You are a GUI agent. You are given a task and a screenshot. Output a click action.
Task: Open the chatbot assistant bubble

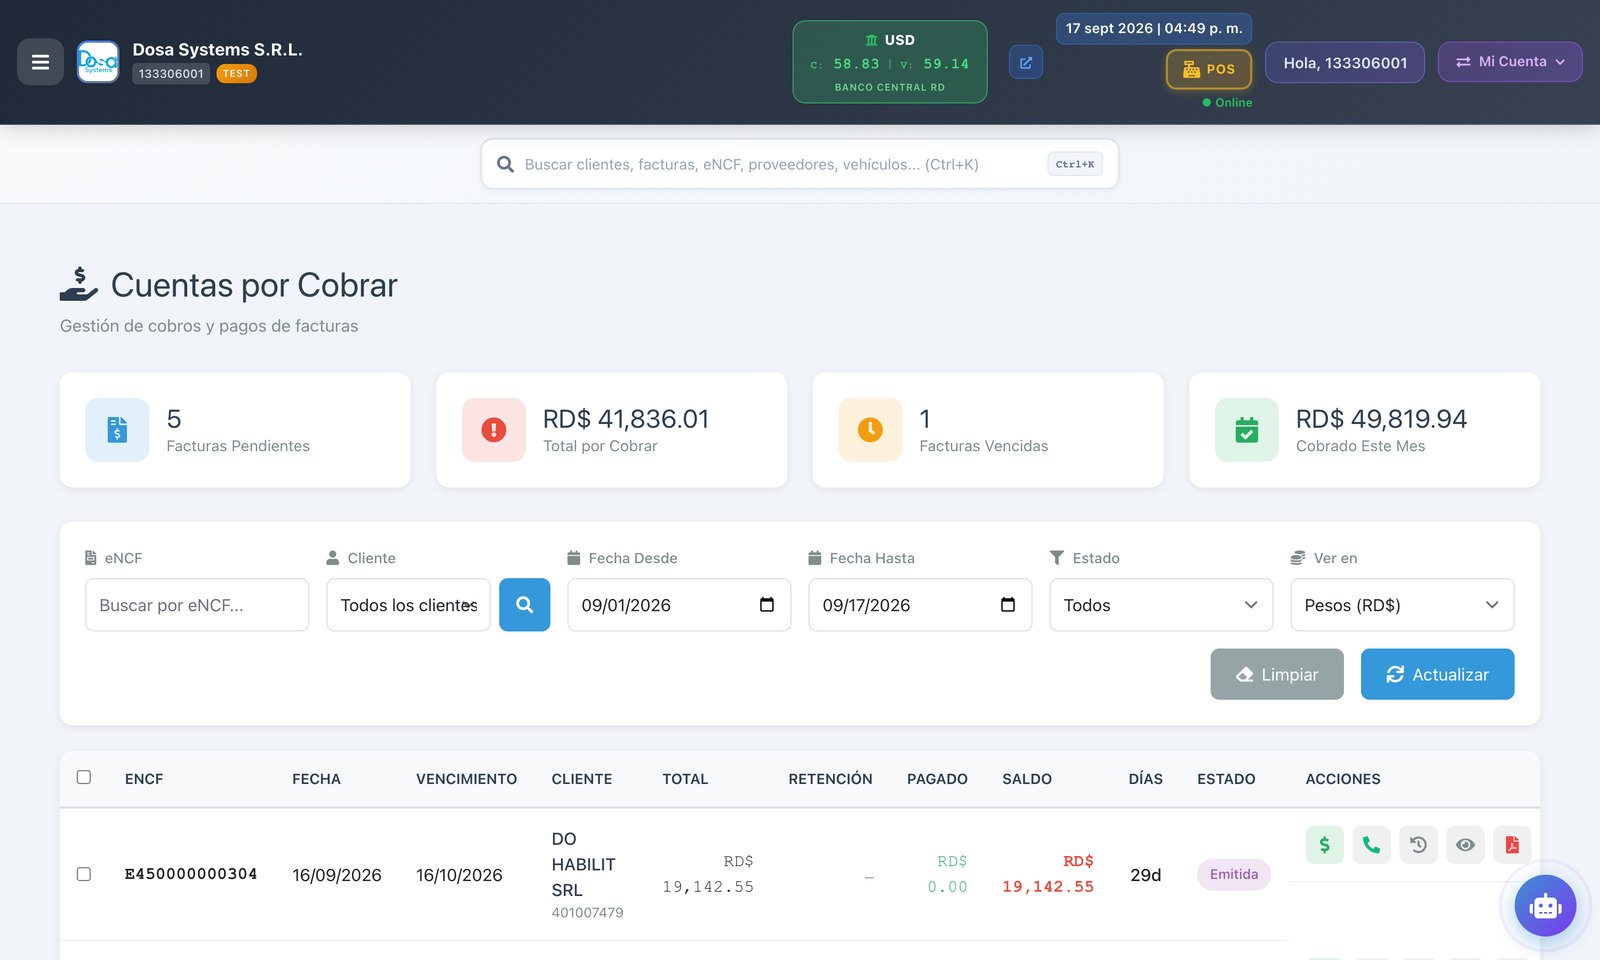(1545, 906)
